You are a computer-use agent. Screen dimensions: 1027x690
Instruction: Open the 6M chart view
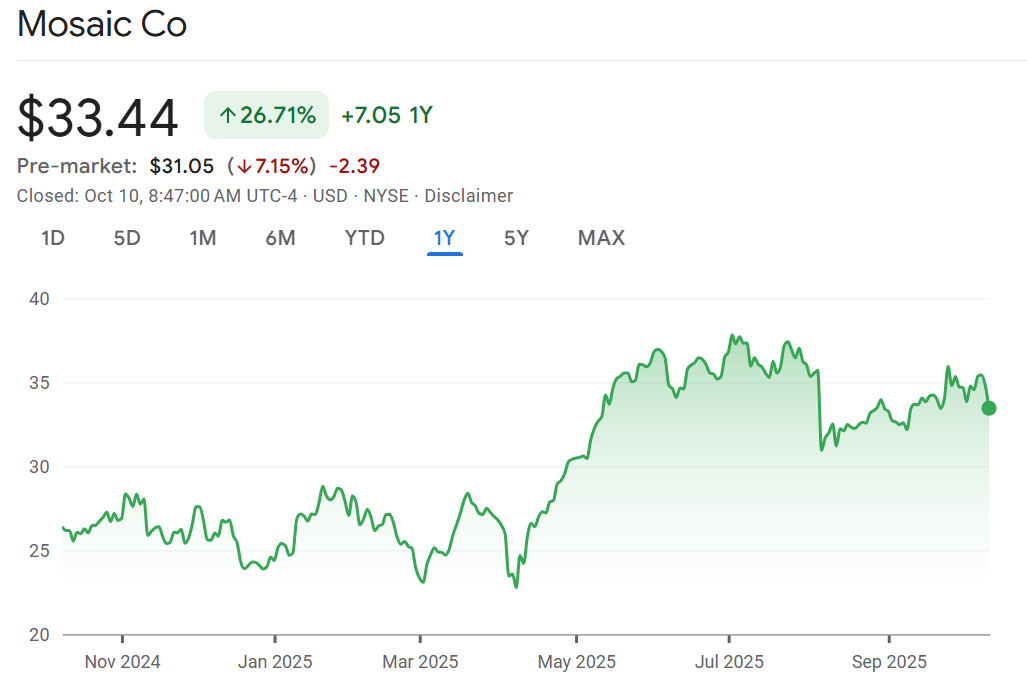click(x=280, y=238)
